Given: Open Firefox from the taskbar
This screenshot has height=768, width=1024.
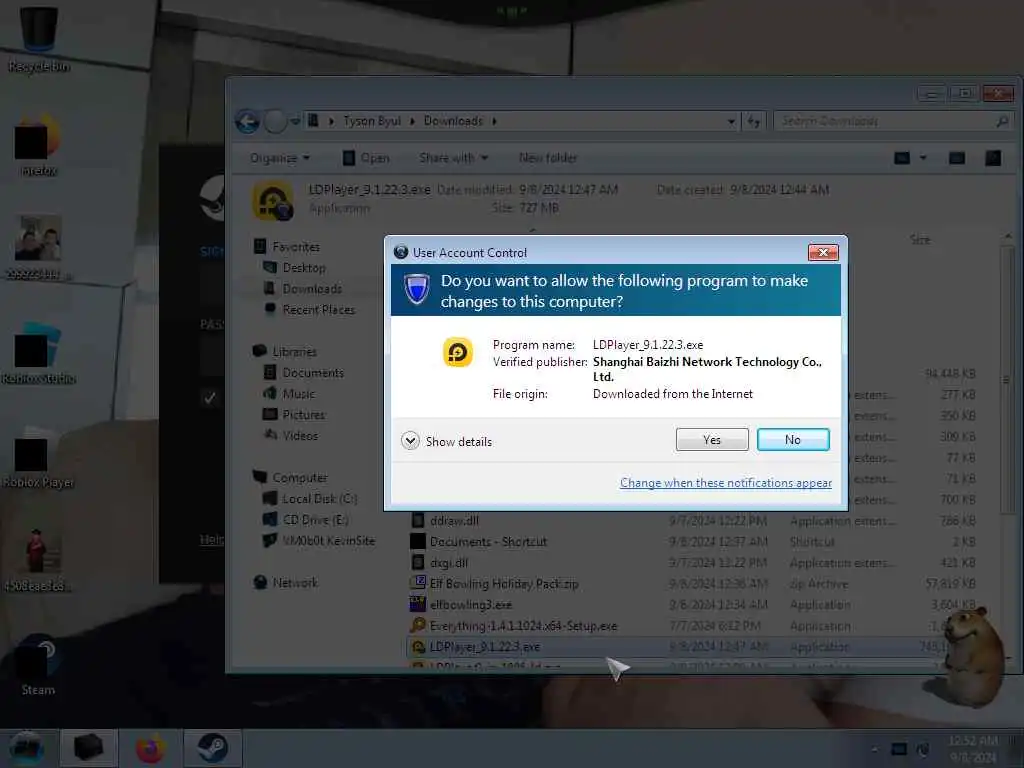Looking at the screenshot, I should [150, 748].
